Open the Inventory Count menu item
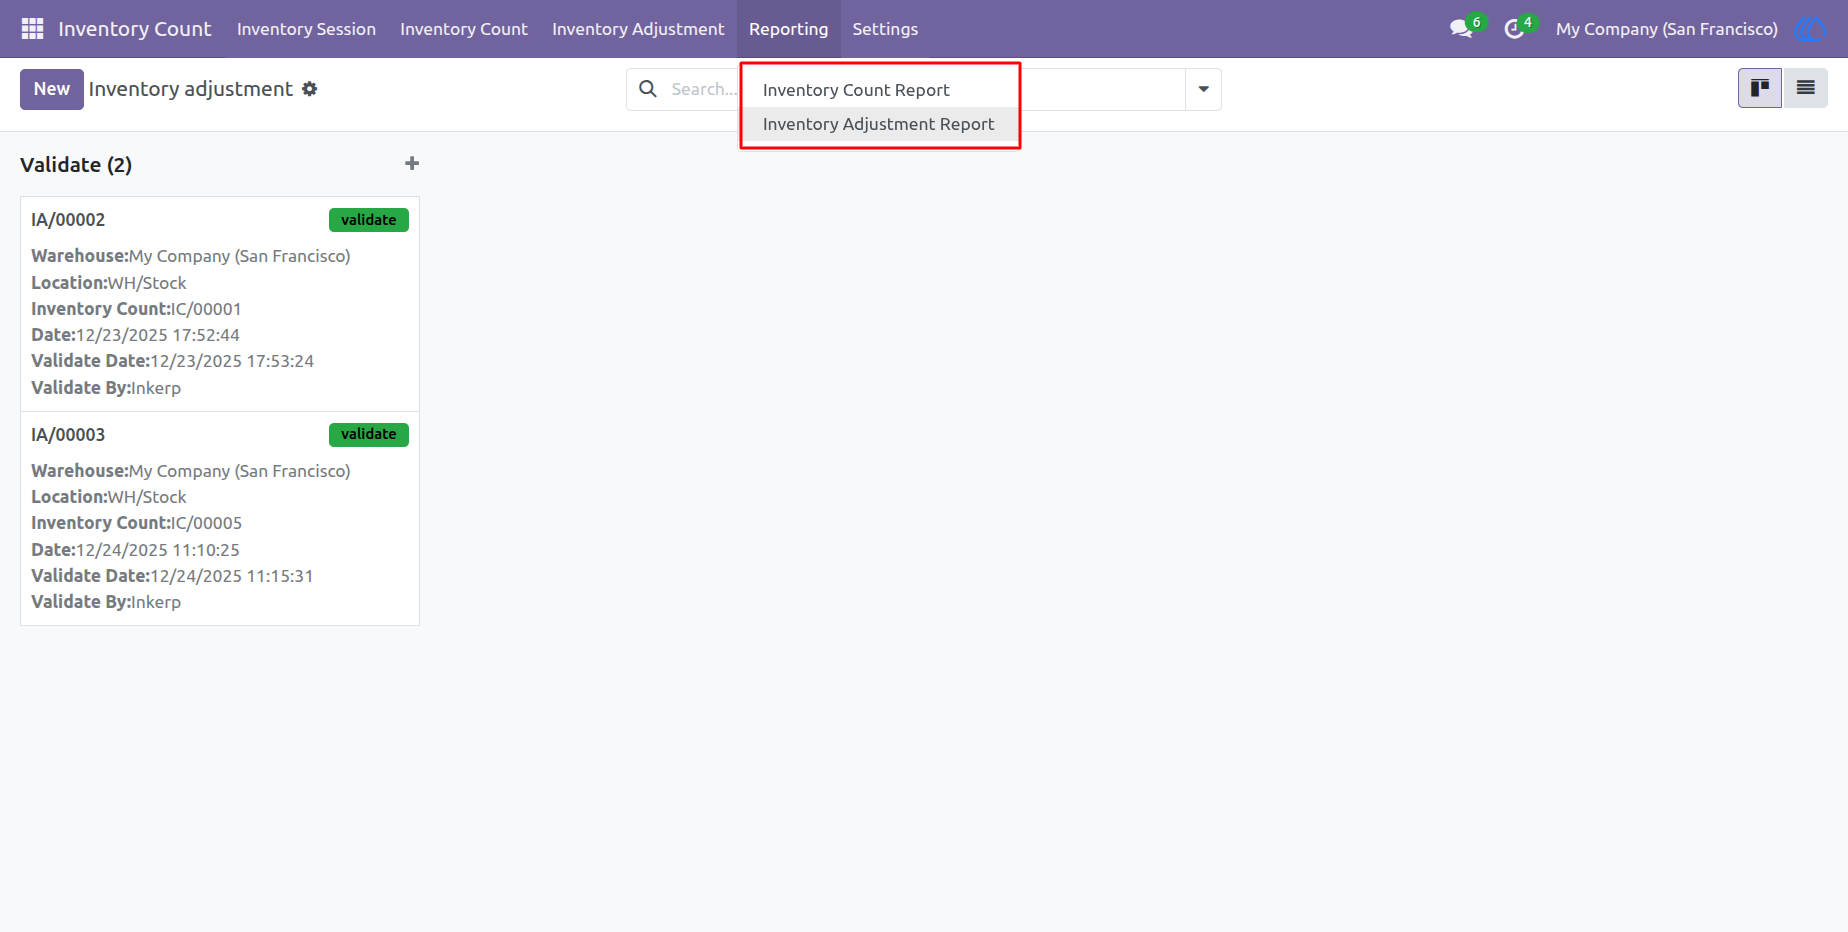Image resolution: width=1848 pixels, height=932 pixels. click(x=464, y=29)
